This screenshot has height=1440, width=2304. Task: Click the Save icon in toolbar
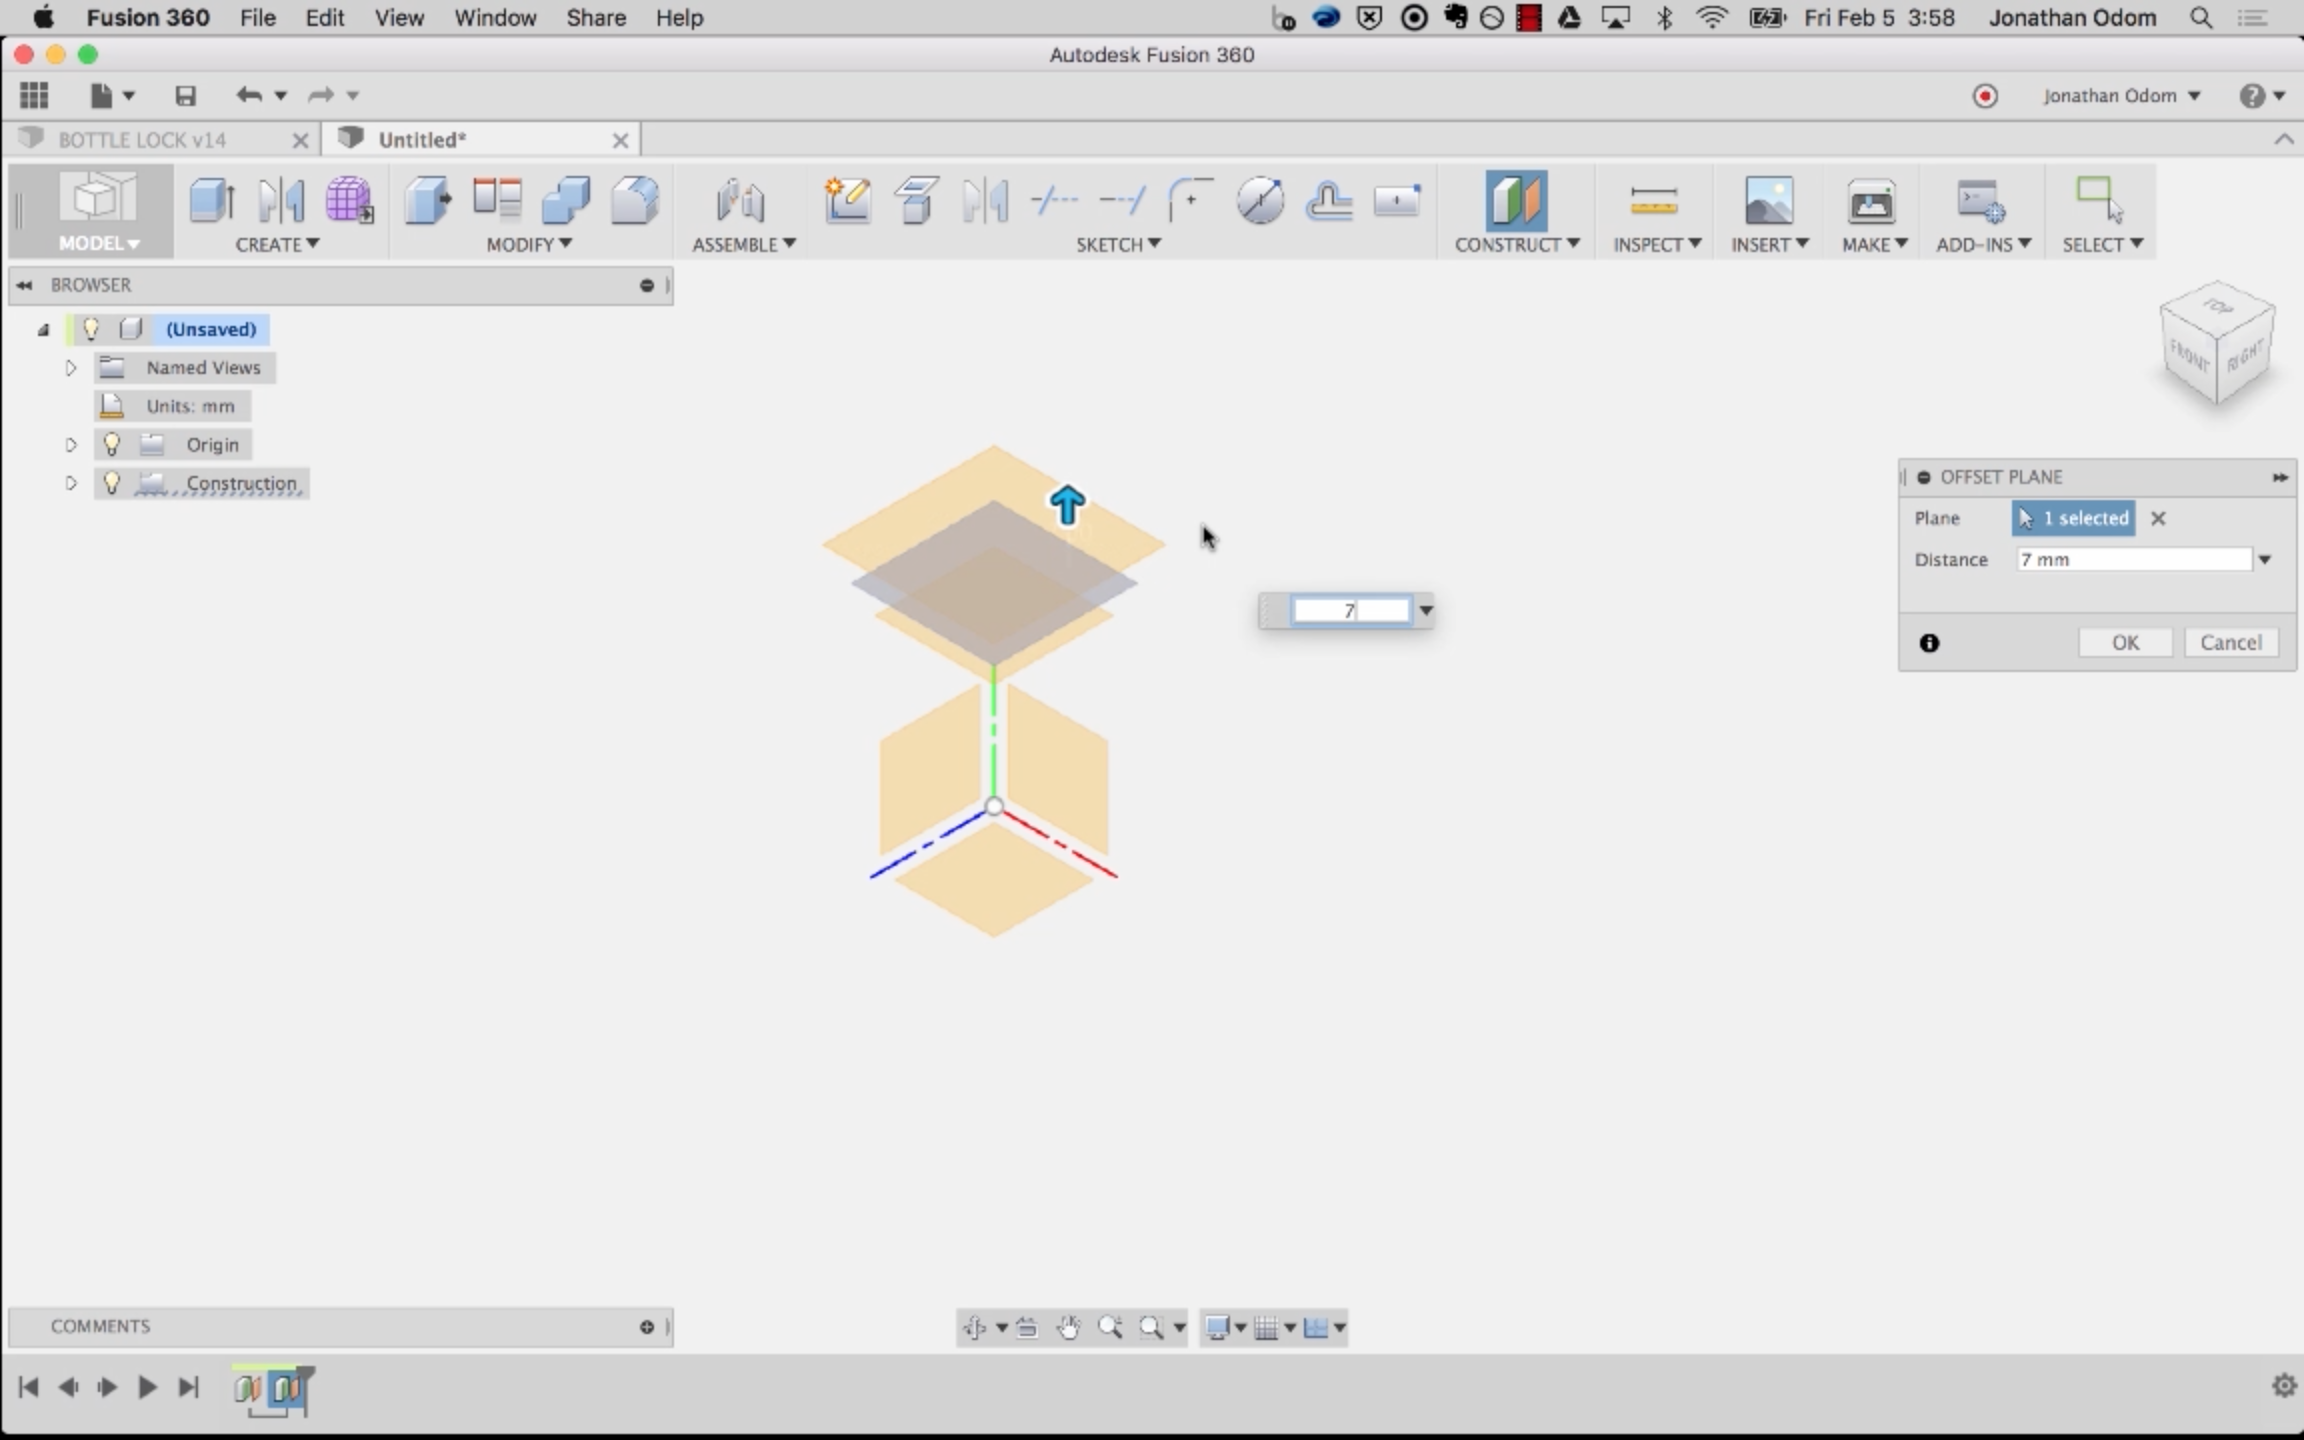pyautogui.click(x=185, y=96)
